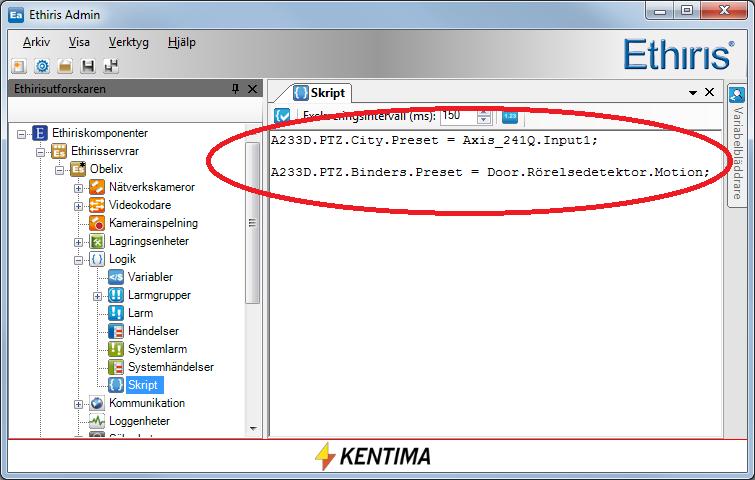Open the Visa menu
This screenshot has width=755, height=480.
79,42
